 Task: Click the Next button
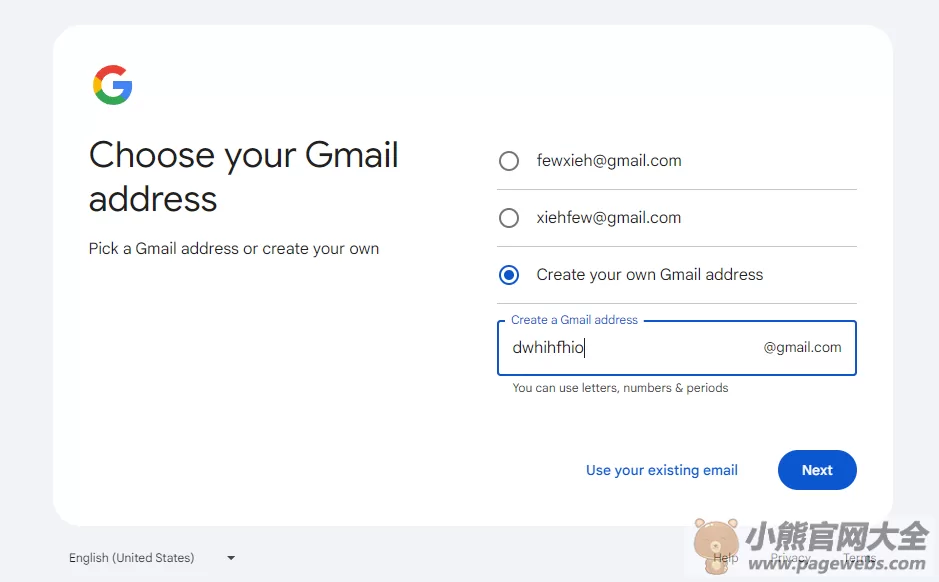[x=817, y=470]
